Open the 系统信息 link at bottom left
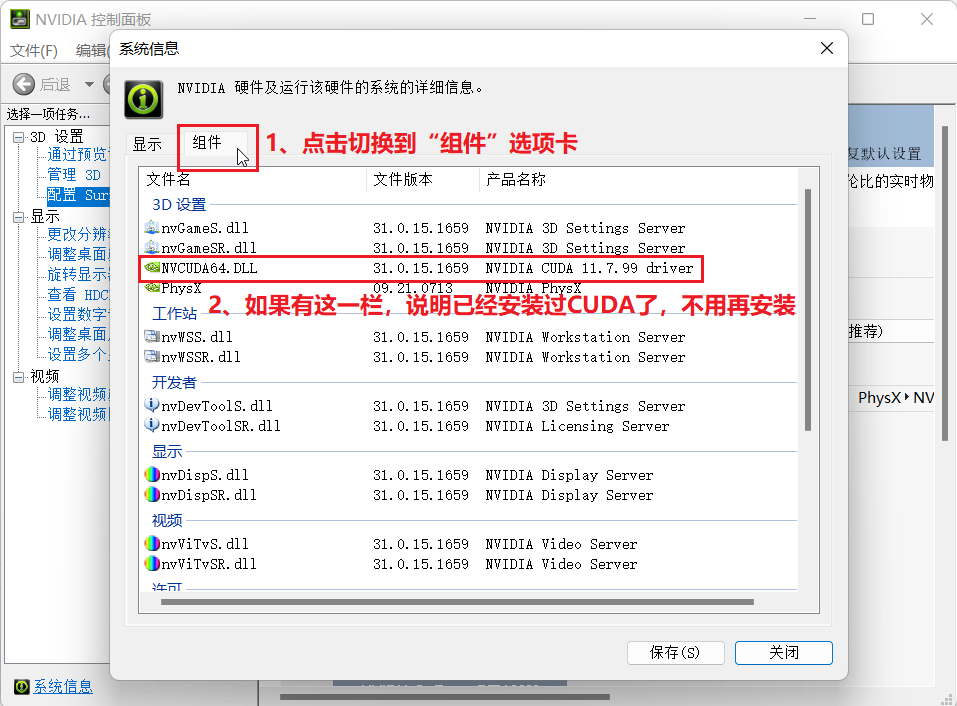957x706 pixels. coord(63,686)
